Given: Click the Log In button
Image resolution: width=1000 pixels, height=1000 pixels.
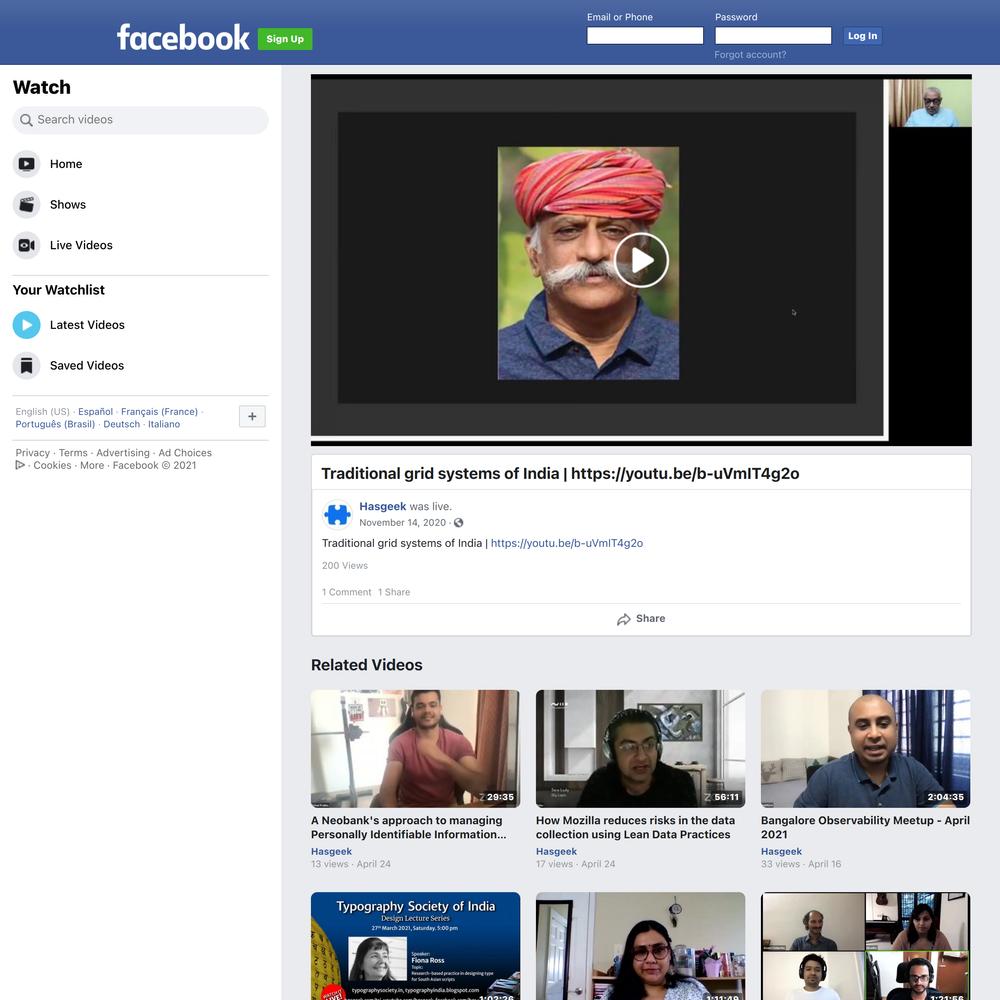Looking at the screenshot, I should (x=862, y=36).
